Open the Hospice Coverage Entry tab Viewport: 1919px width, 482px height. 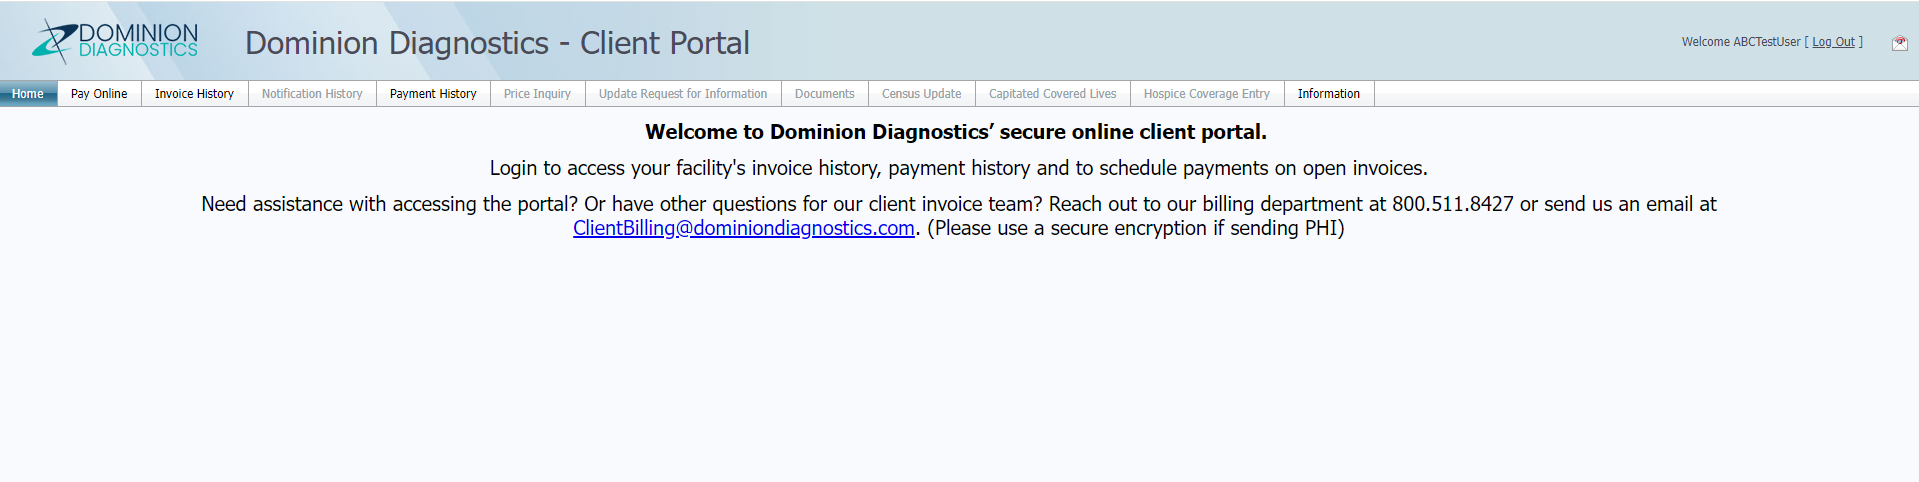point(1206,94)
